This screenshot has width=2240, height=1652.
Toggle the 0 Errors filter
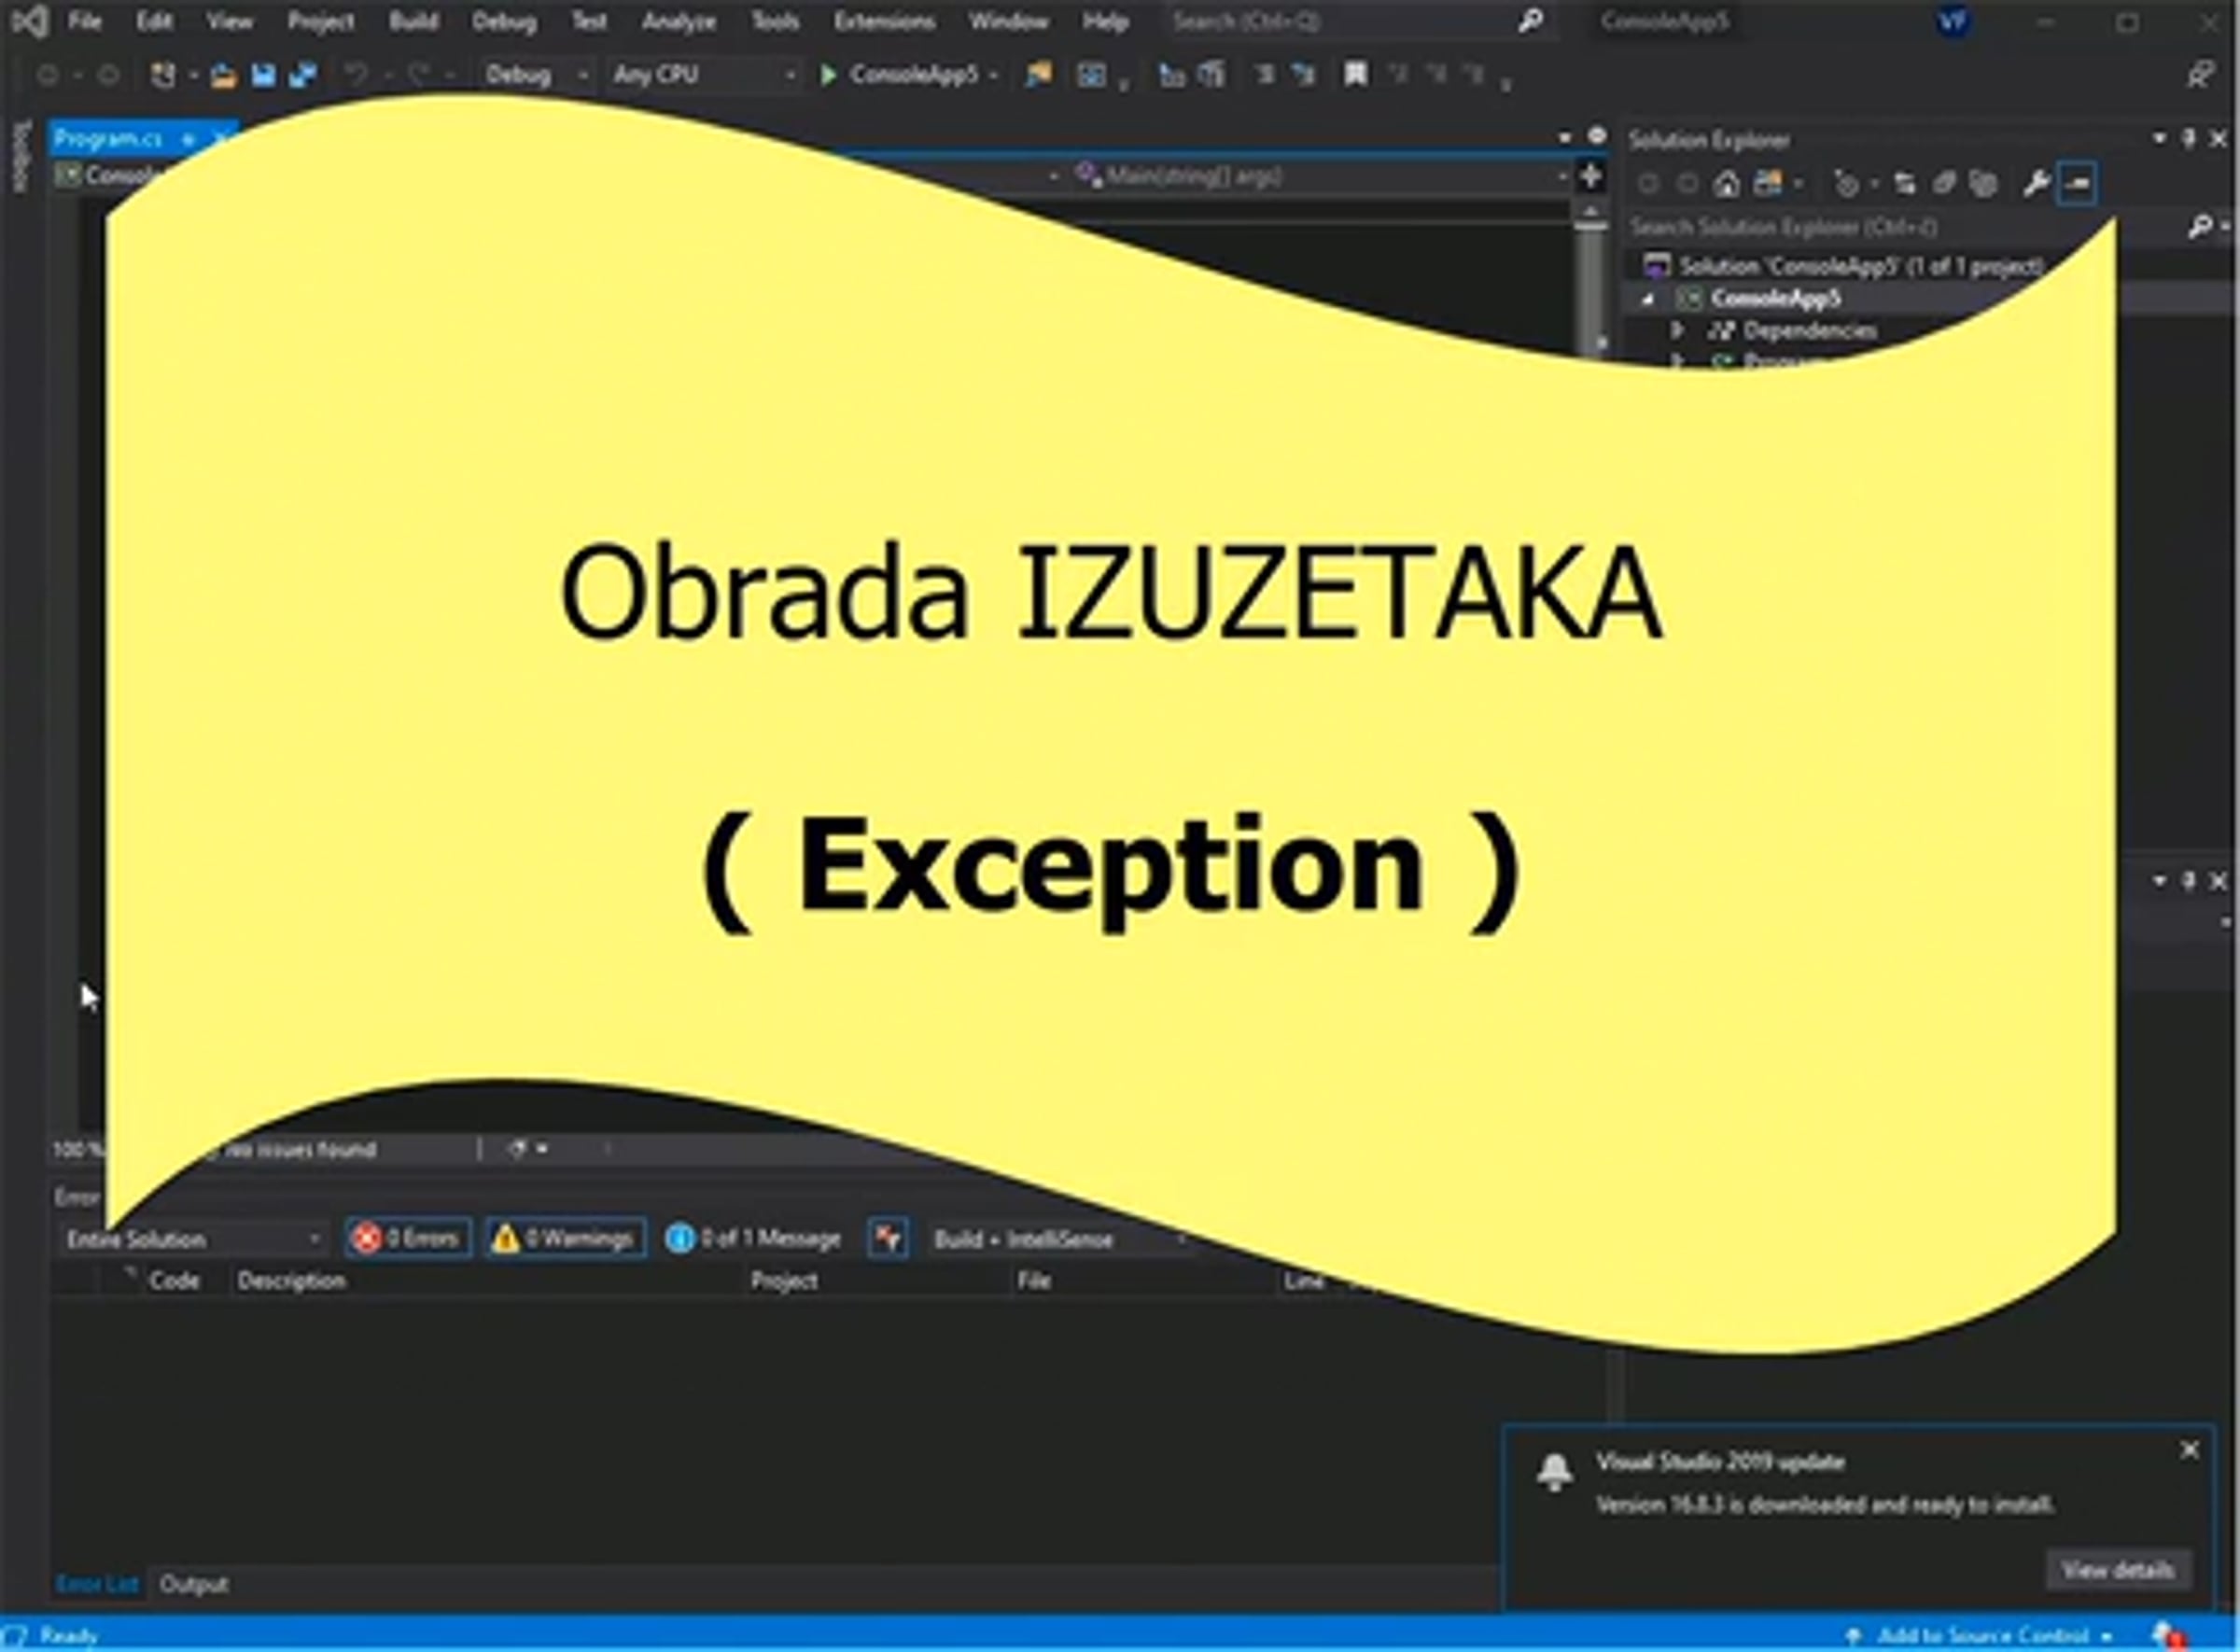pyautogui.click(x=408, y=1238)
